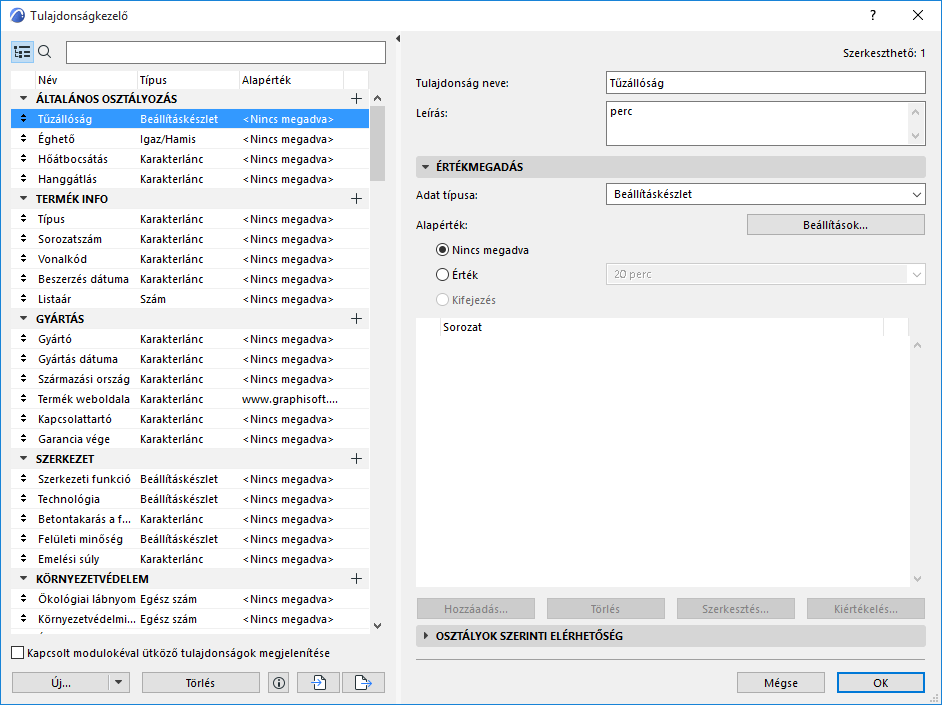The image size is (942, 705).
Task: Click the property list scrollbar thumb
Action: coord(377,144)
